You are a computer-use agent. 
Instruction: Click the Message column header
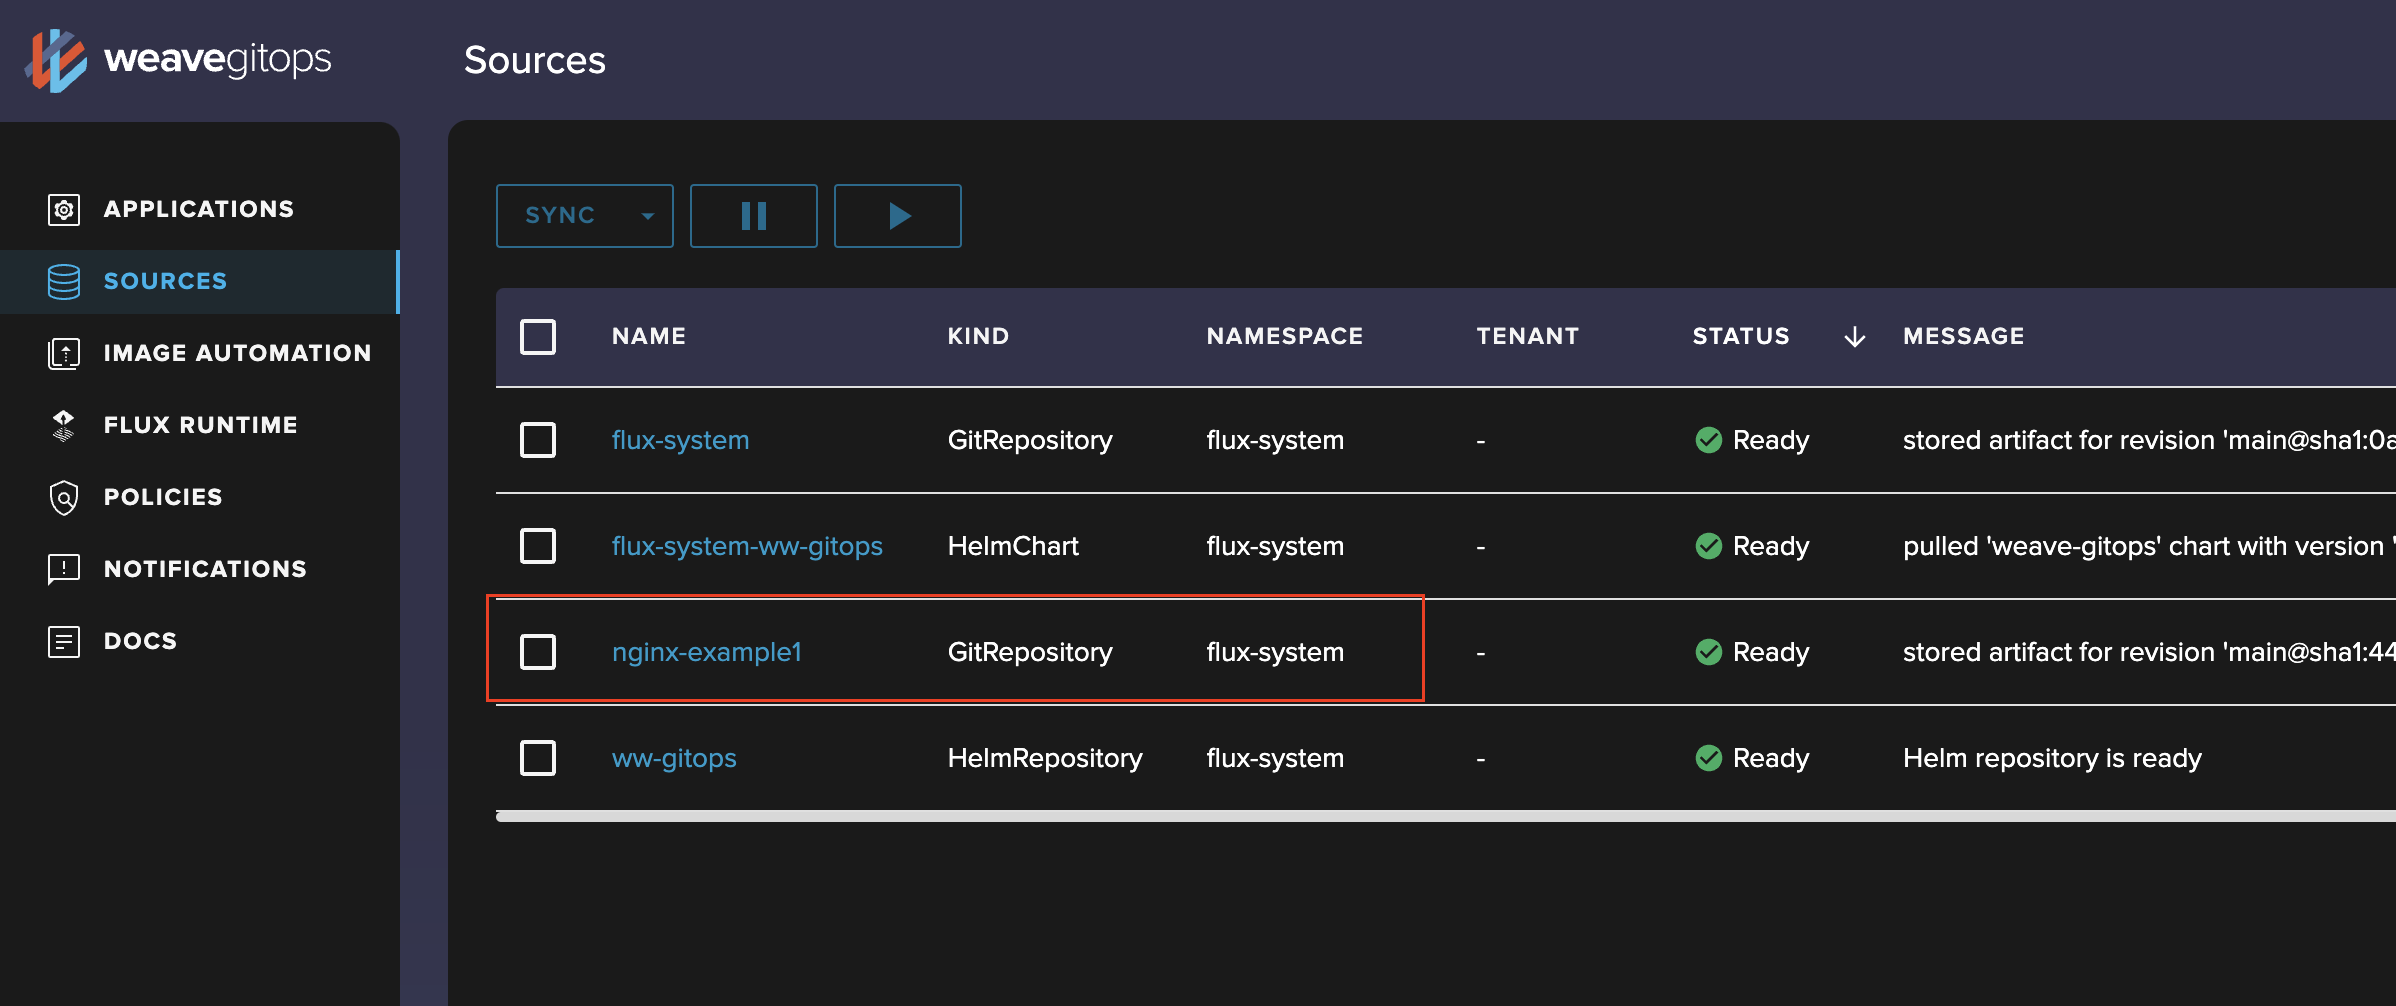pyautogui.click(x=1964, y=337)
